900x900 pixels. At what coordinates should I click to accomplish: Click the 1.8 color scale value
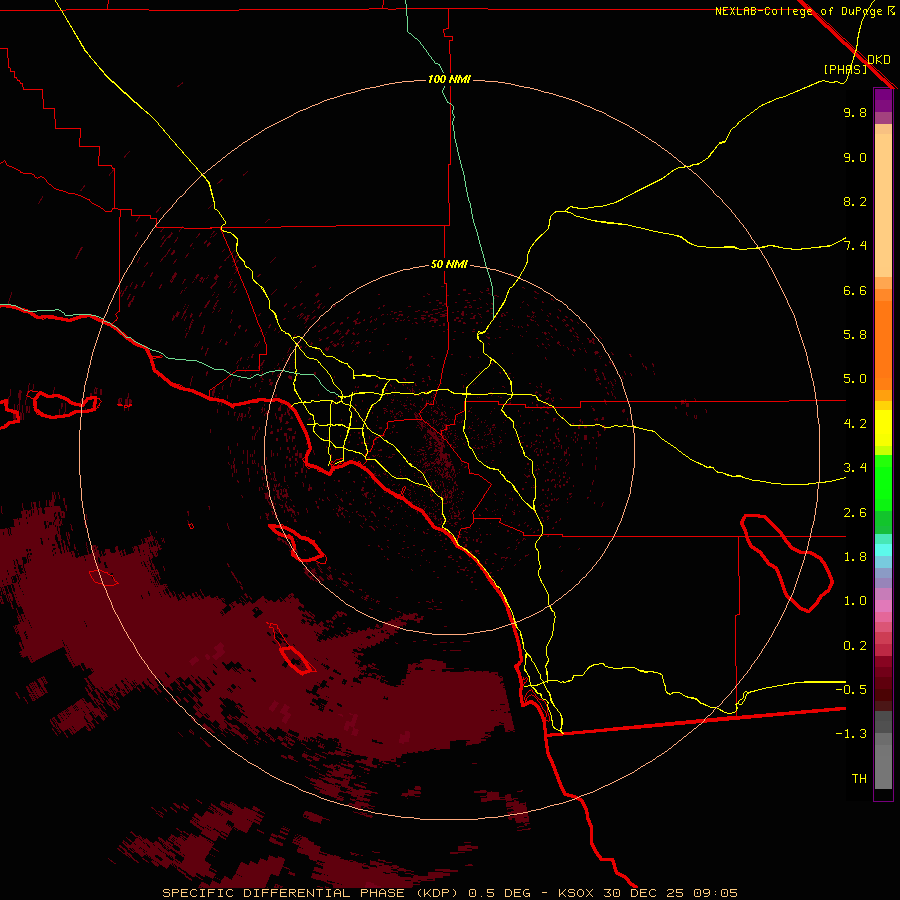point(855,557)
